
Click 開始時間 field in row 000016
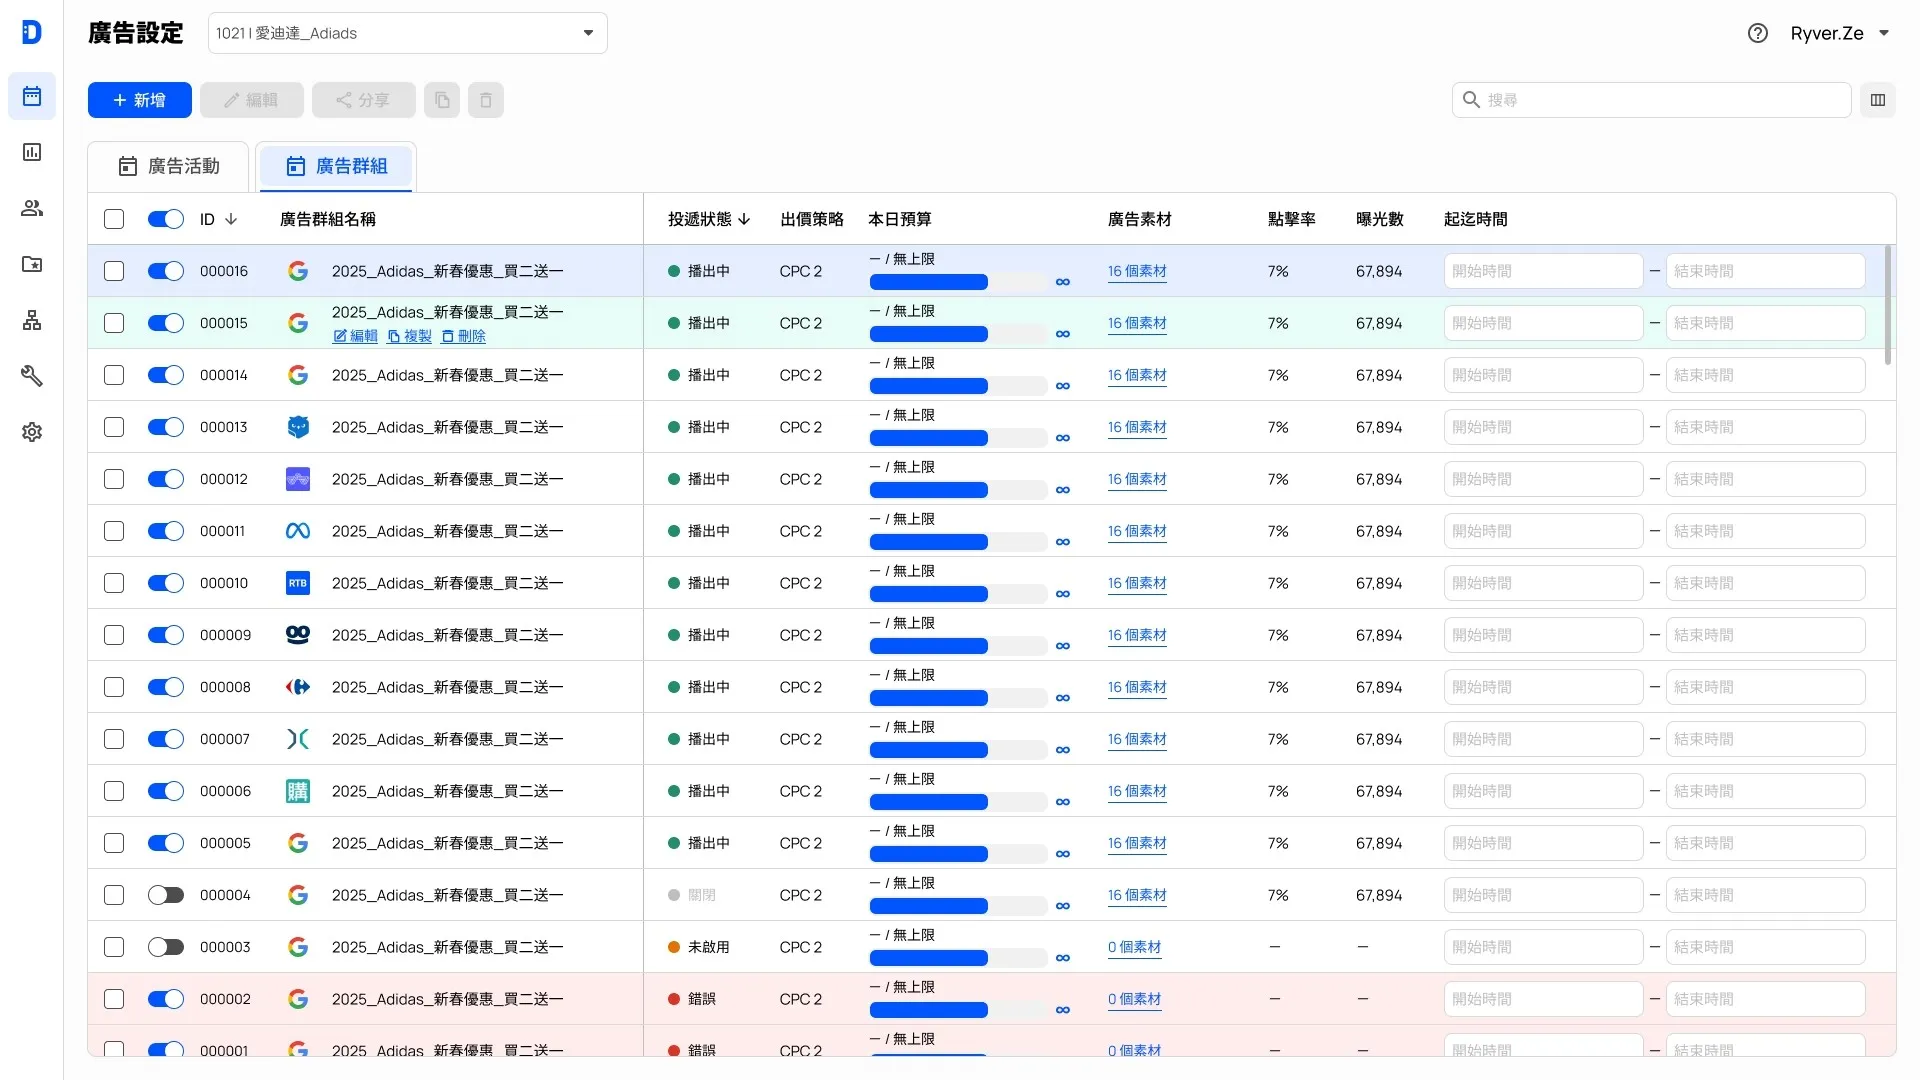click(x=1544, y=271)
